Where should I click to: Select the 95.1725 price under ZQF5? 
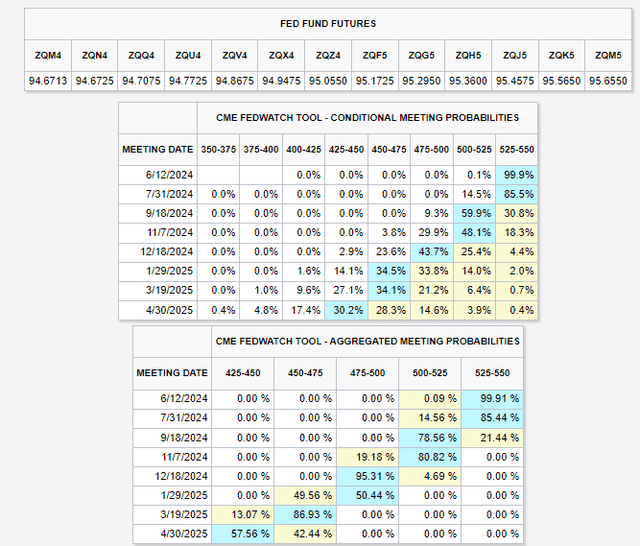tap(375, 81)
